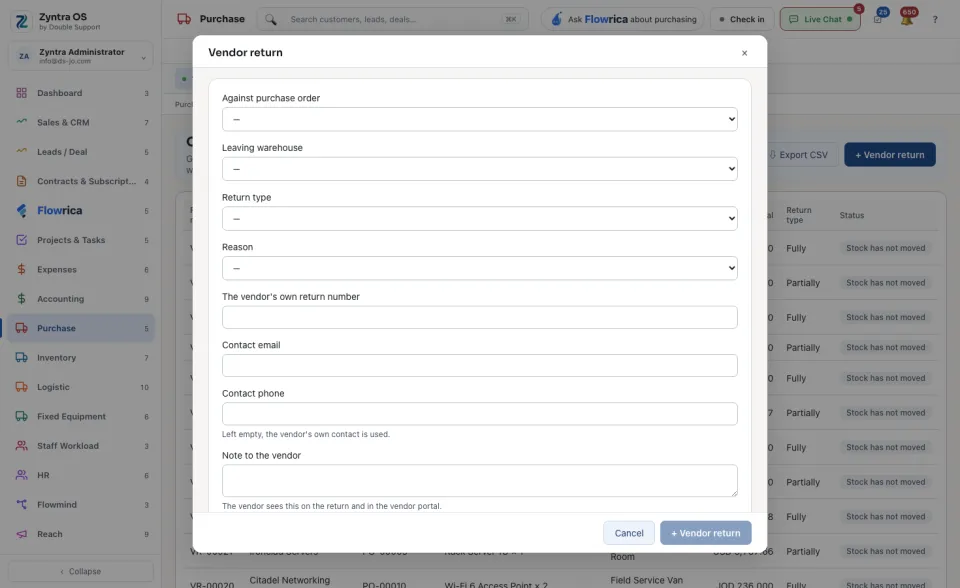
Task: Open the Against purchase order dropdown
Action: tap(479, 119)
